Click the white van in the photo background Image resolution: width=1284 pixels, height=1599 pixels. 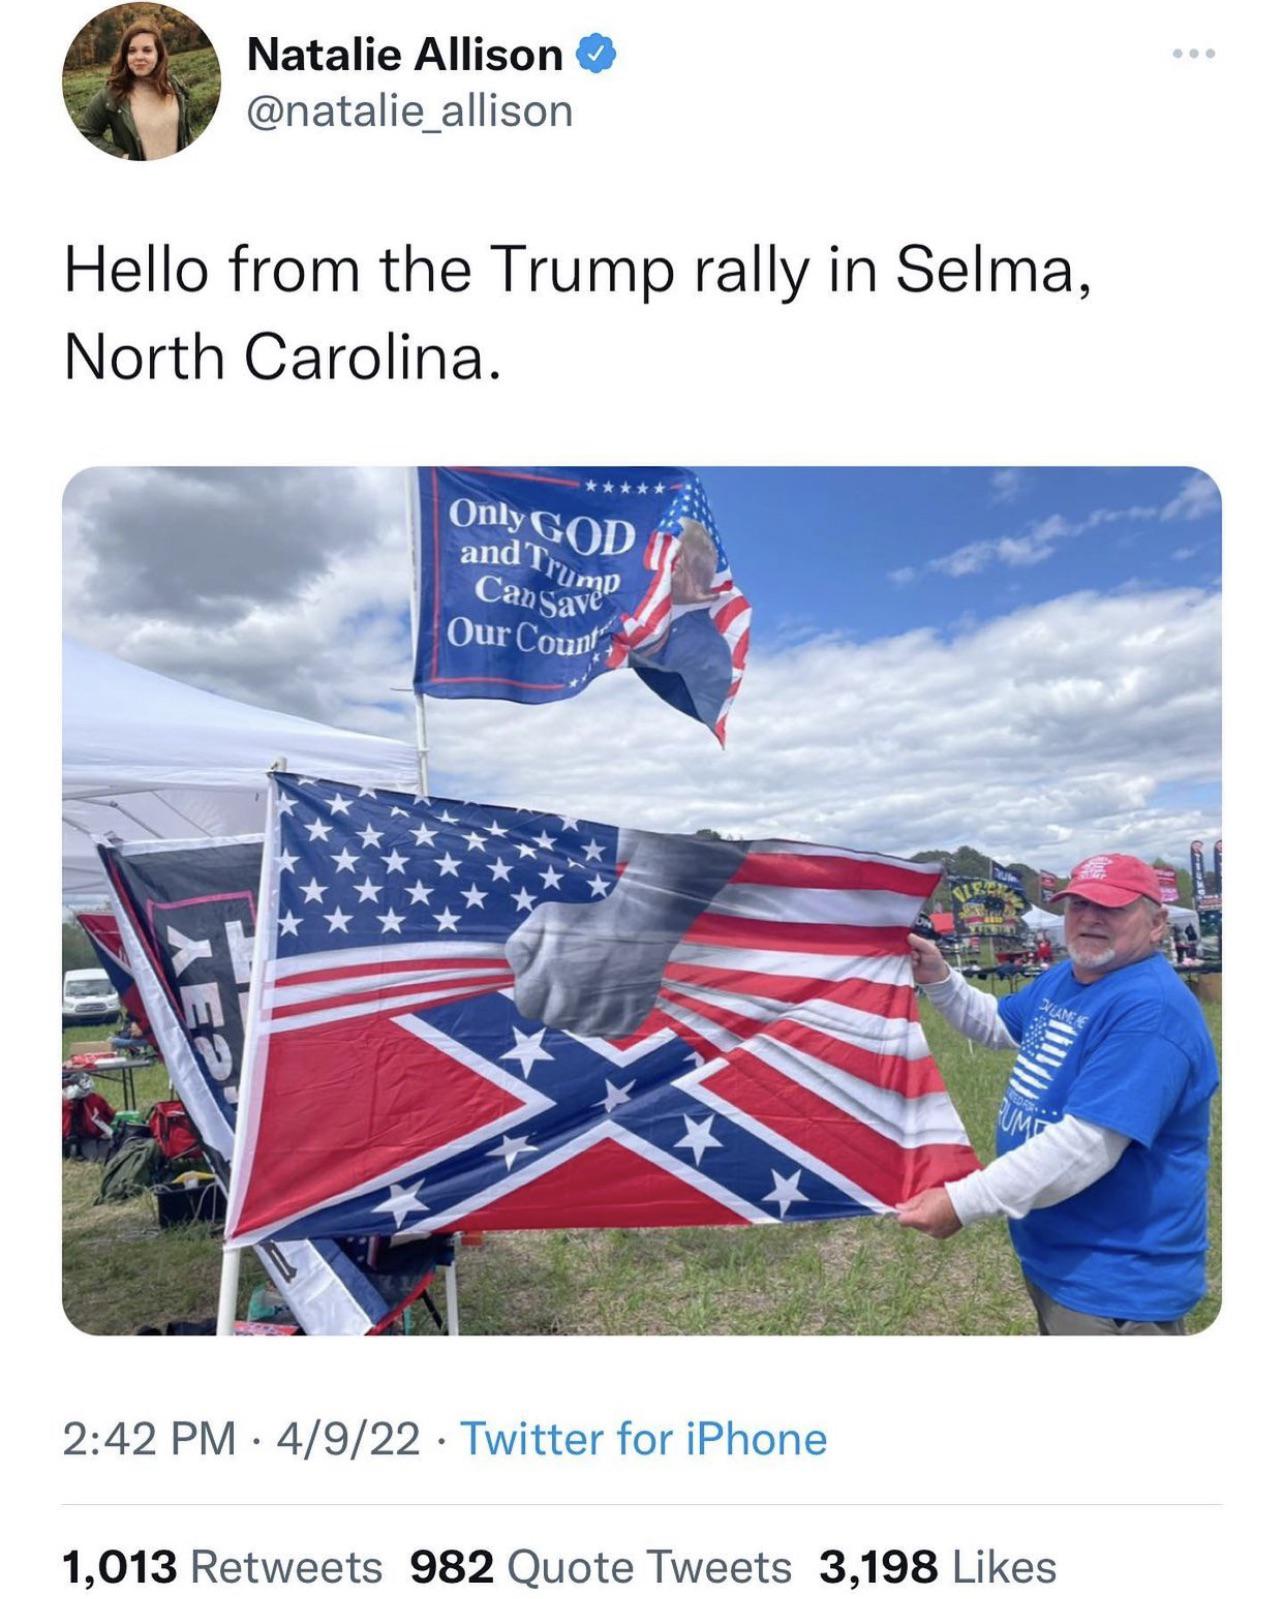(x=89, y=994)
